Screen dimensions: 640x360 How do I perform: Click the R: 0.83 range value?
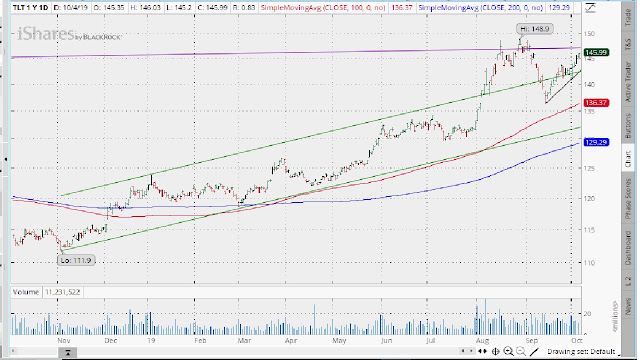point(244,8)
